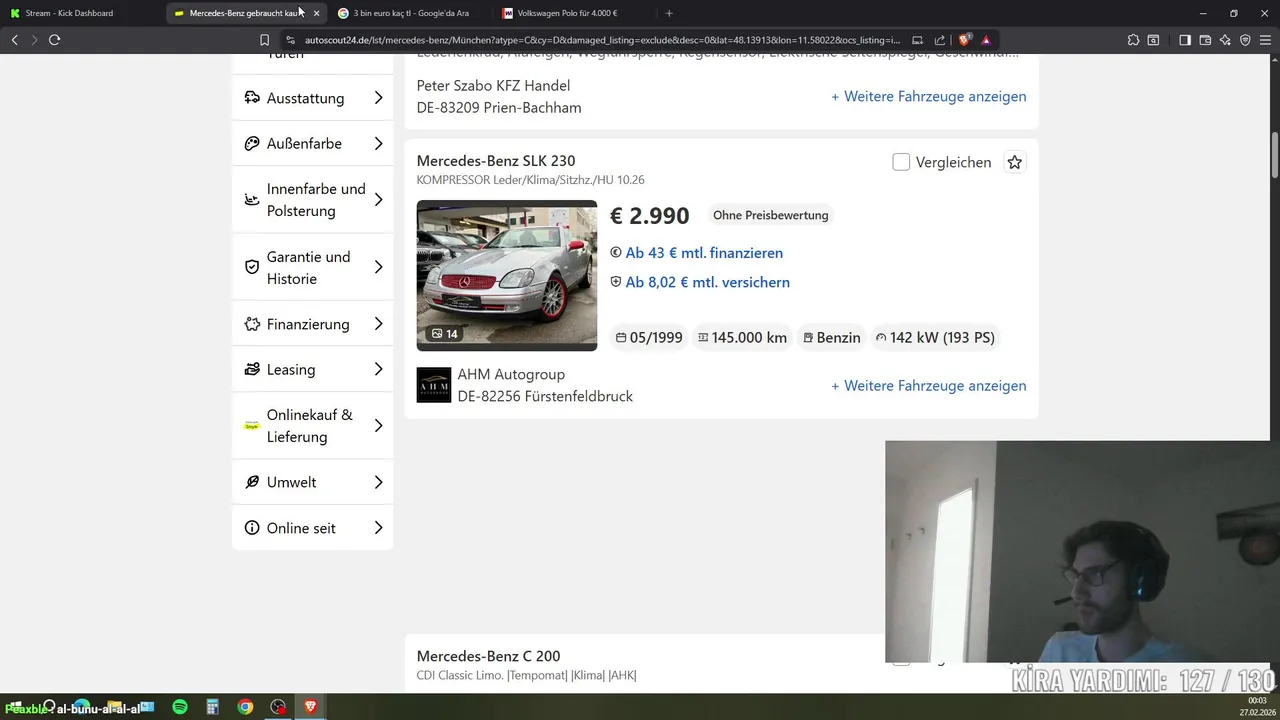Open the Brave Shields lion icon
This screenshot has height=720, width=1280.
pyautogui.click(x=964, y=40)
